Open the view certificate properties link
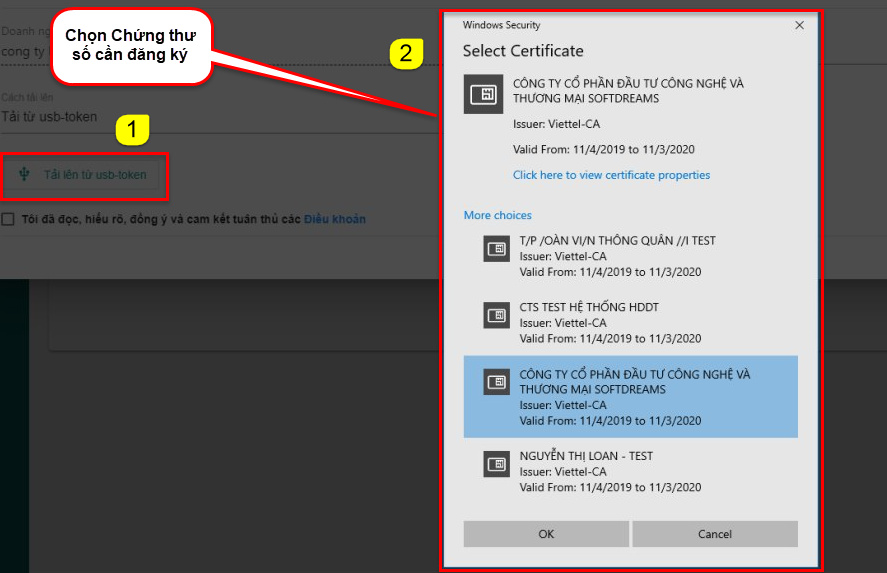The width and height of the screenshot is (887, 573). click(611, 175)
